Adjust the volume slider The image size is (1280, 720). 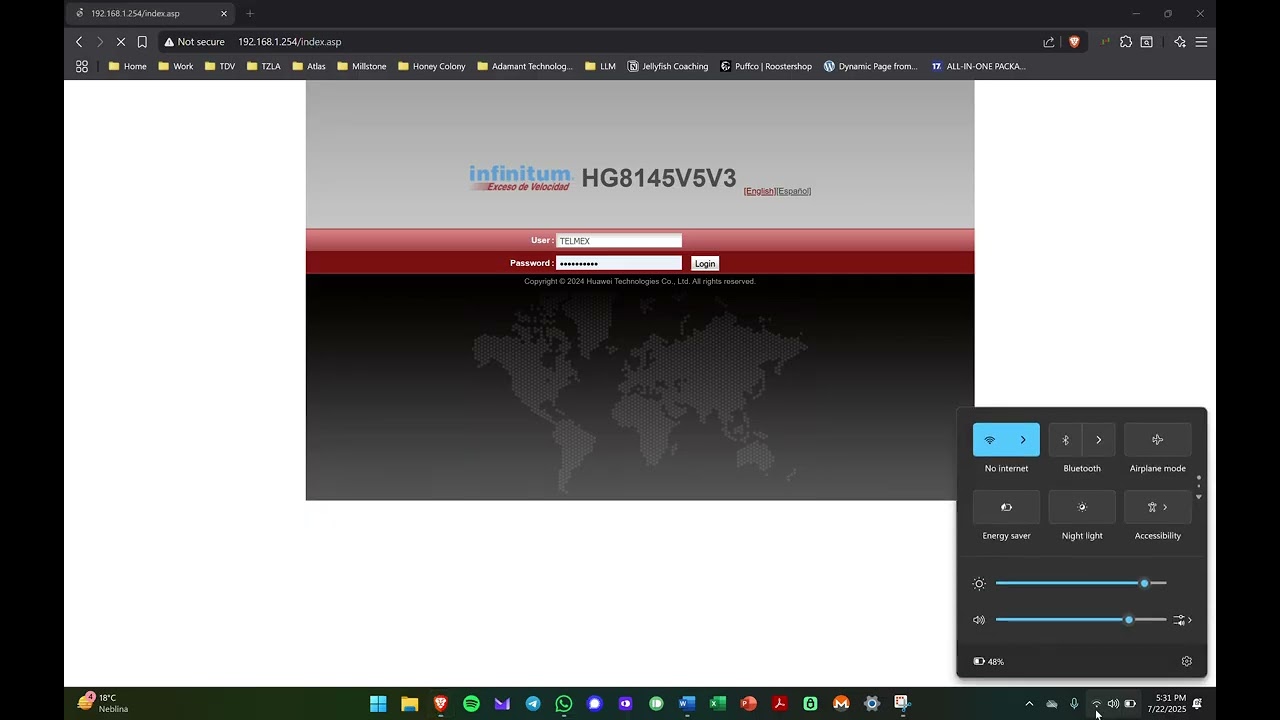[1081, 620]
